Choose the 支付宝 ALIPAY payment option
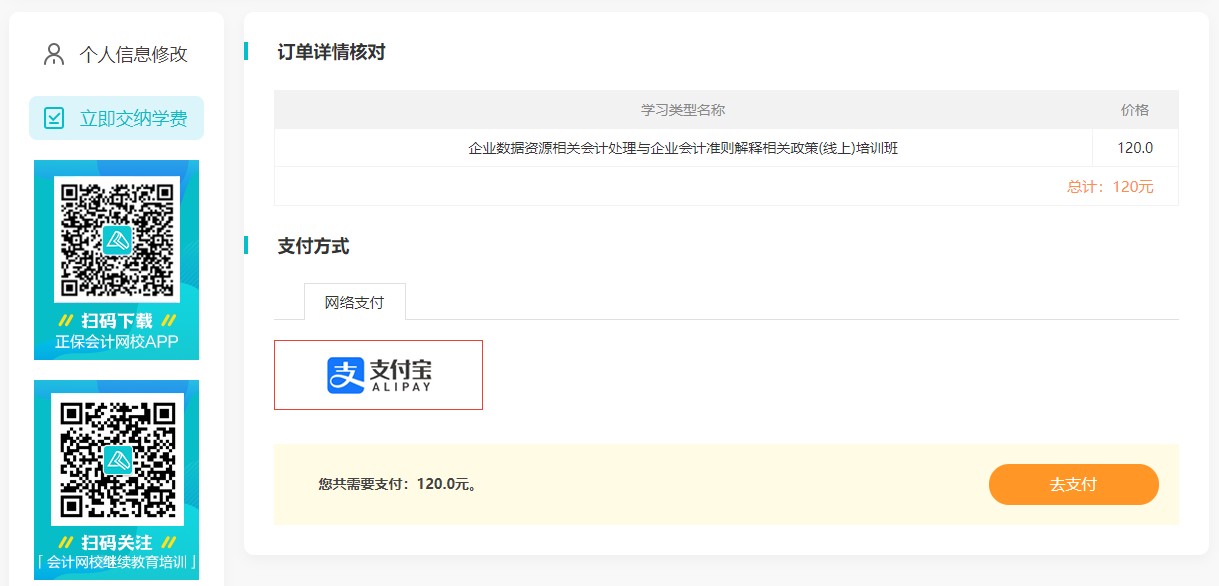 (x=378, y=375)
